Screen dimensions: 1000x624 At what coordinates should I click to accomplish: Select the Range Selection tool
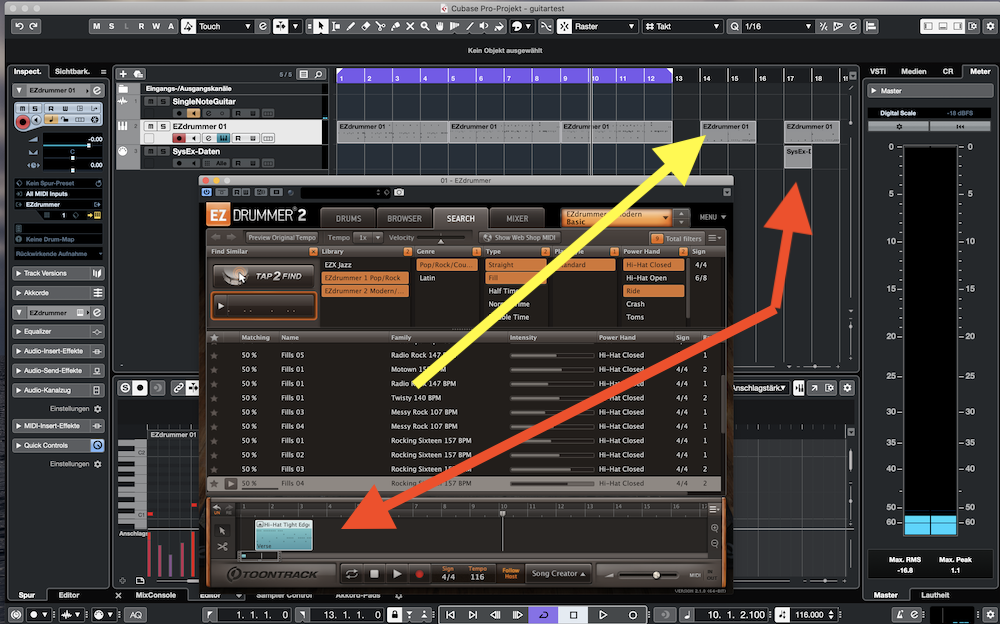pos(335,26)
